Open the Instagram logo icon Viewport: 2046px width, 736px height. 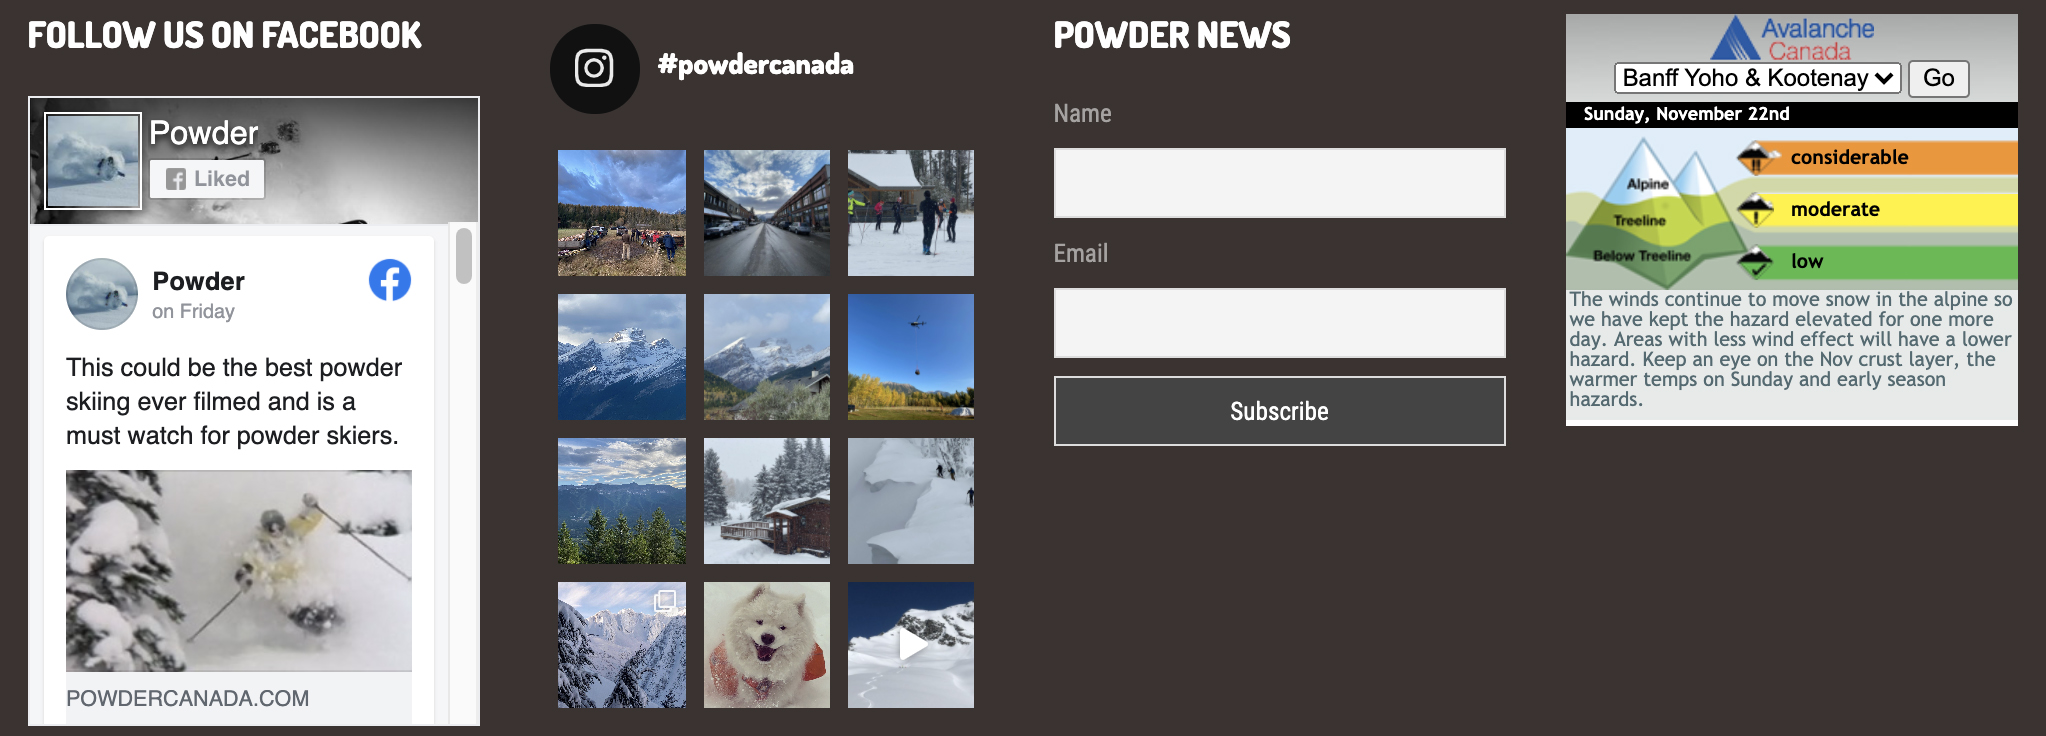(x=594, y=68)
